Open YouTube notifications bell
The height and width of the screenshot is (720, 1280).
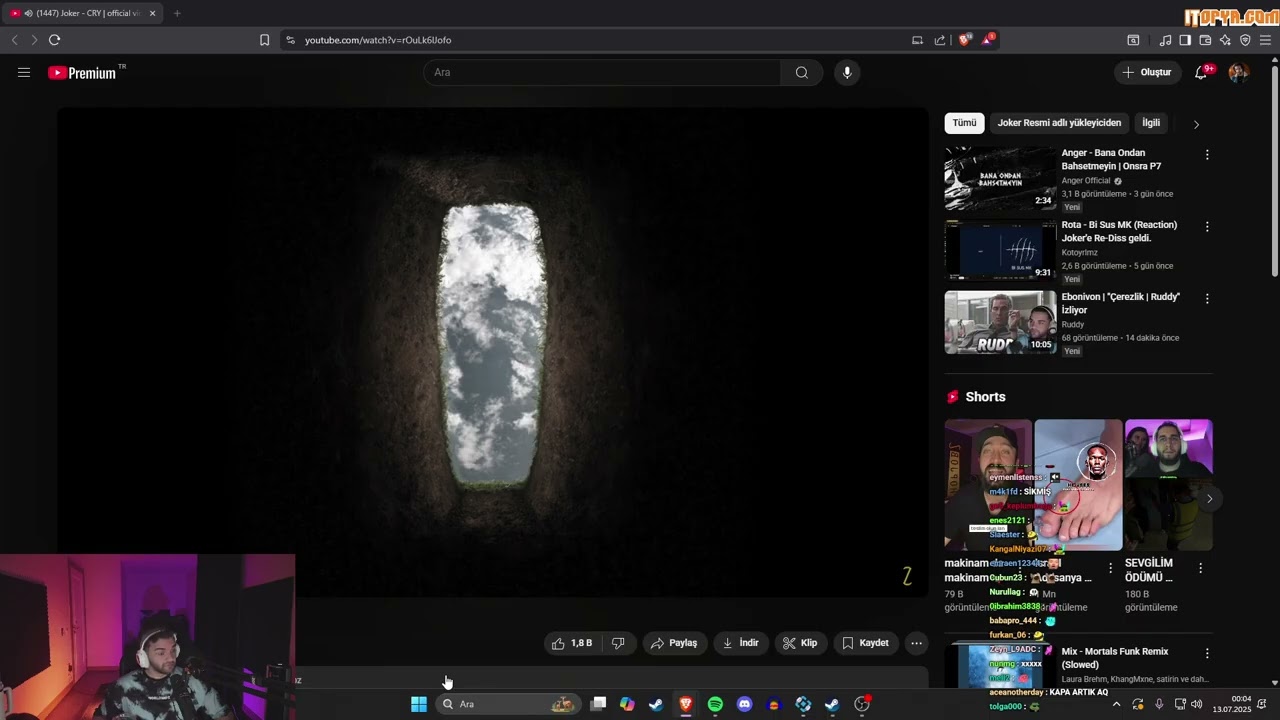click(1201, 72)
